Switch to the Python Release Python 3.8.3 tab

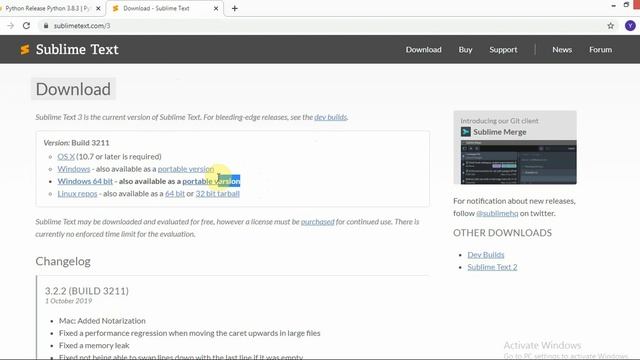[x=47, y=8]
